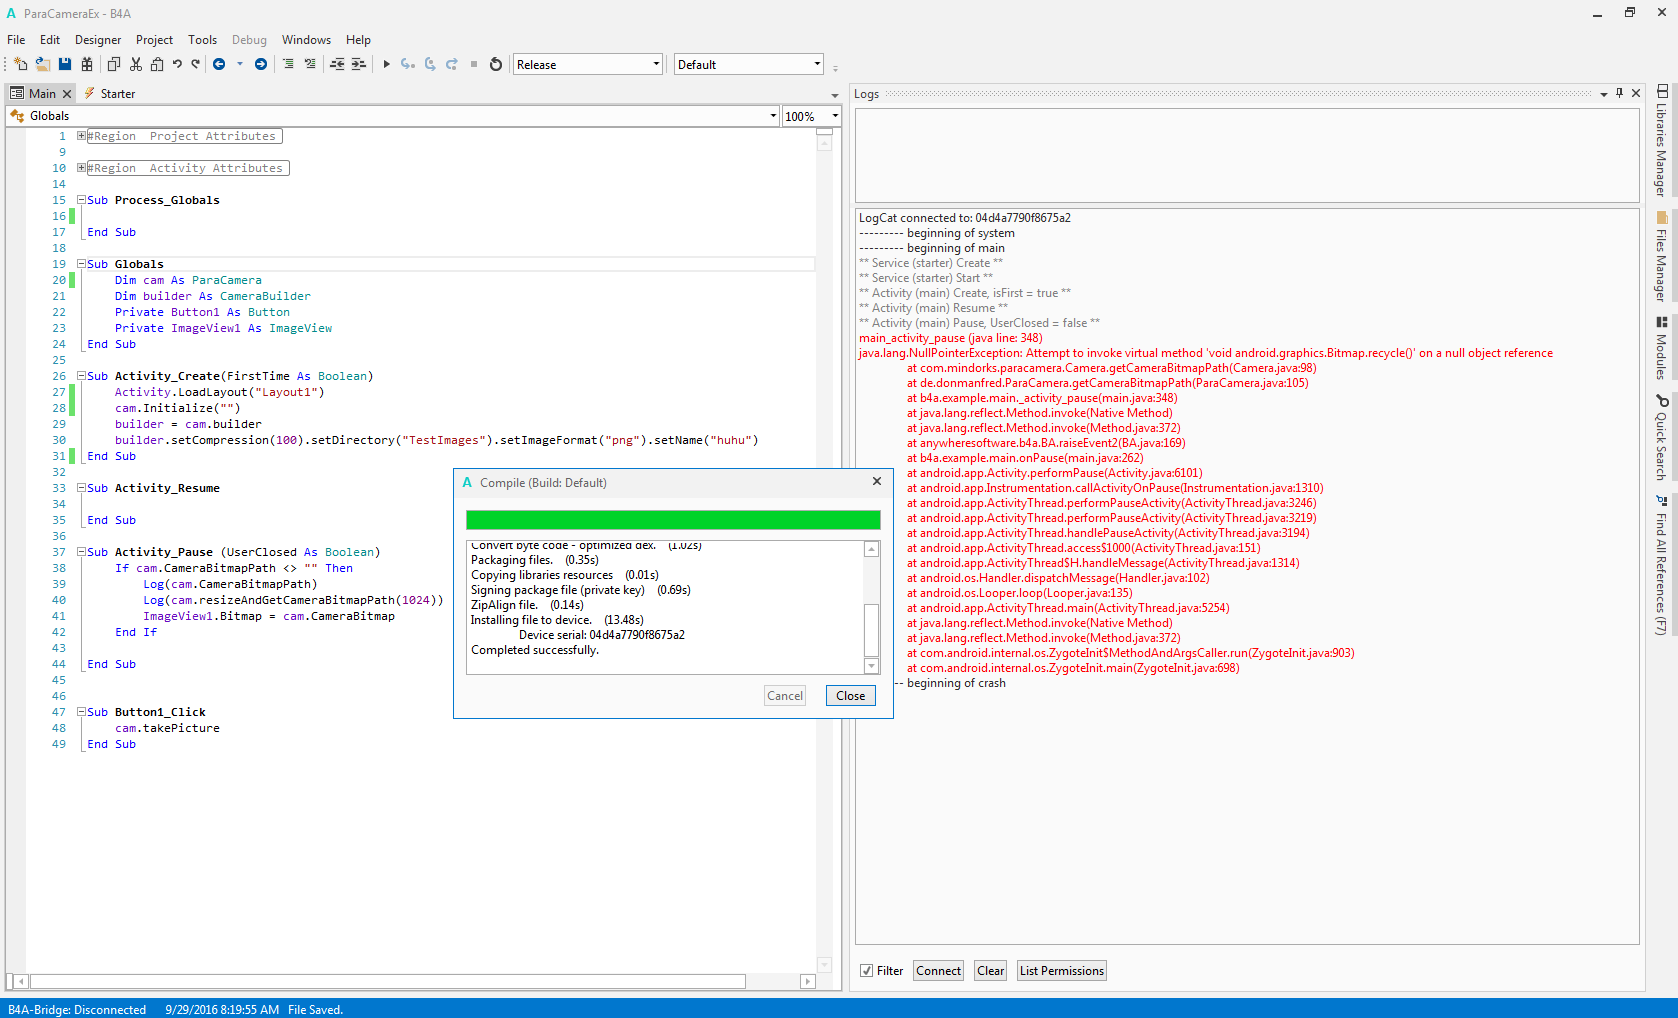The height and width of the screenshot is (1018, 1678).
Task: Open the Find All References side tab
Action: (1661, 565)
